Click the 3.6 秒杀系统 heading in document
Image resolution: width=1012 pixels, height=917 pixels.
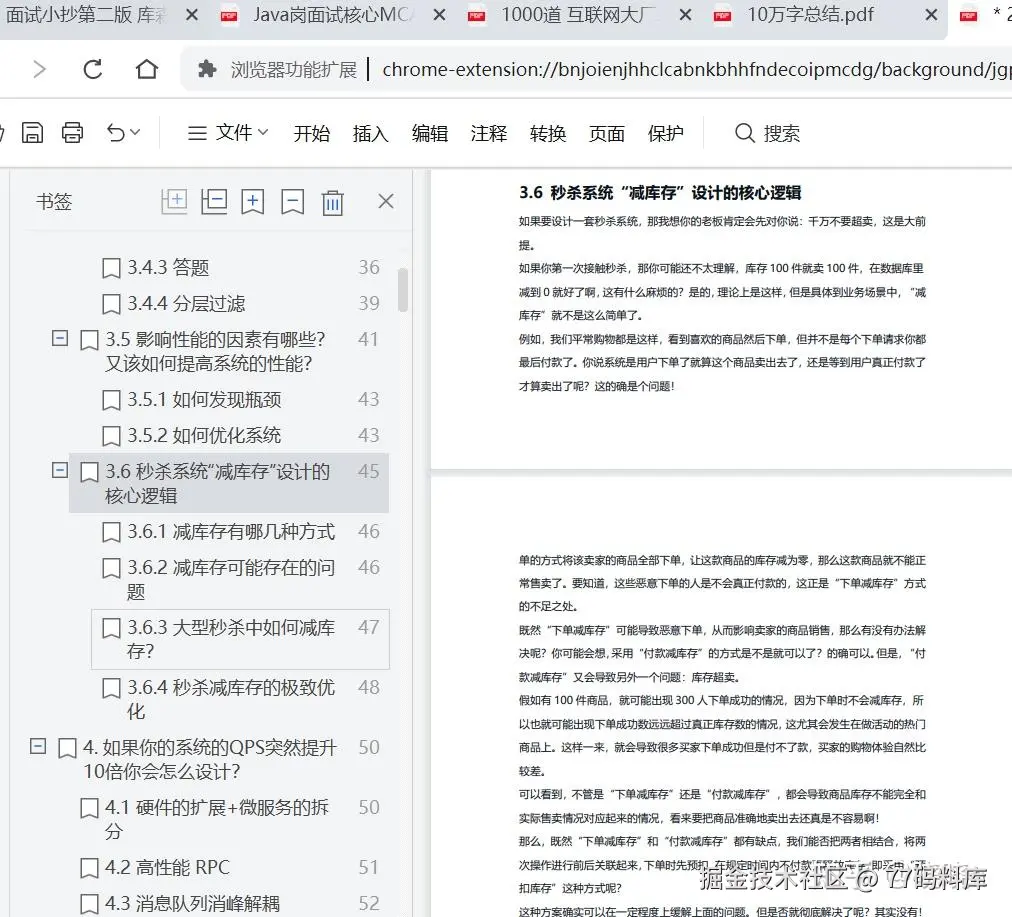click(660, 193)
